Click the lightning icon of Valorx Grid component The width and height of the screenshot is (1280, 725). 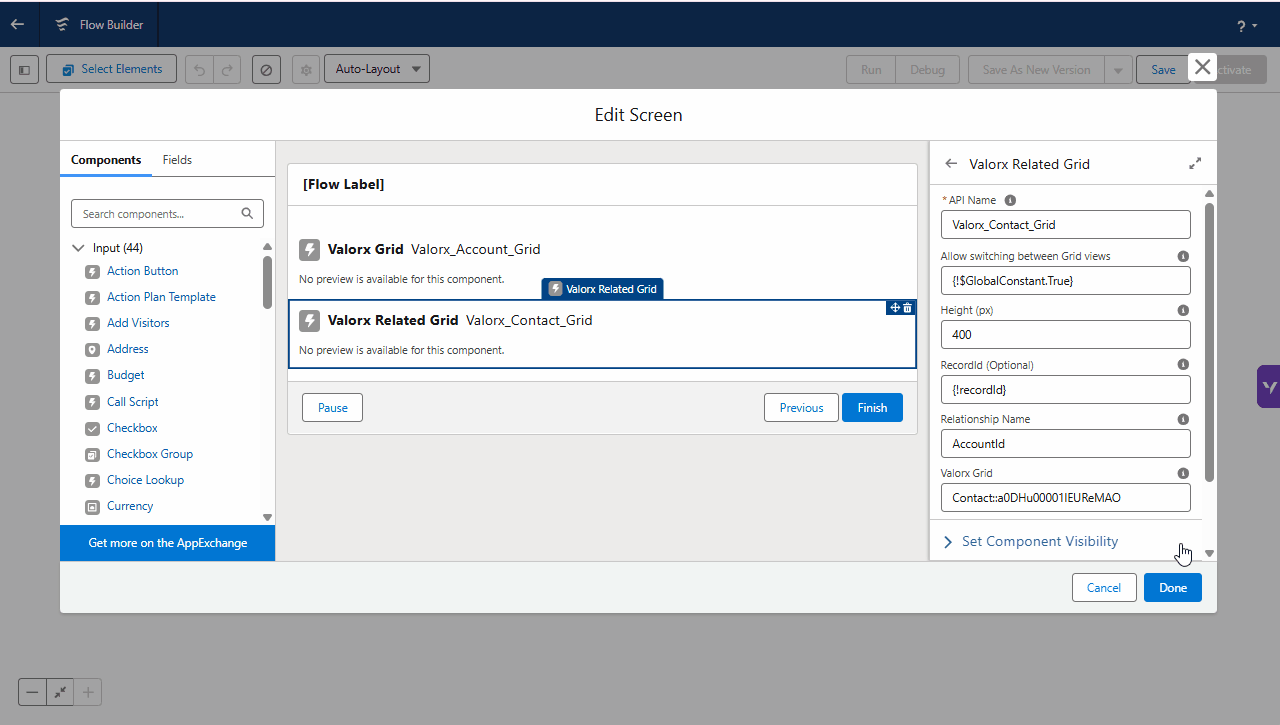309,250
